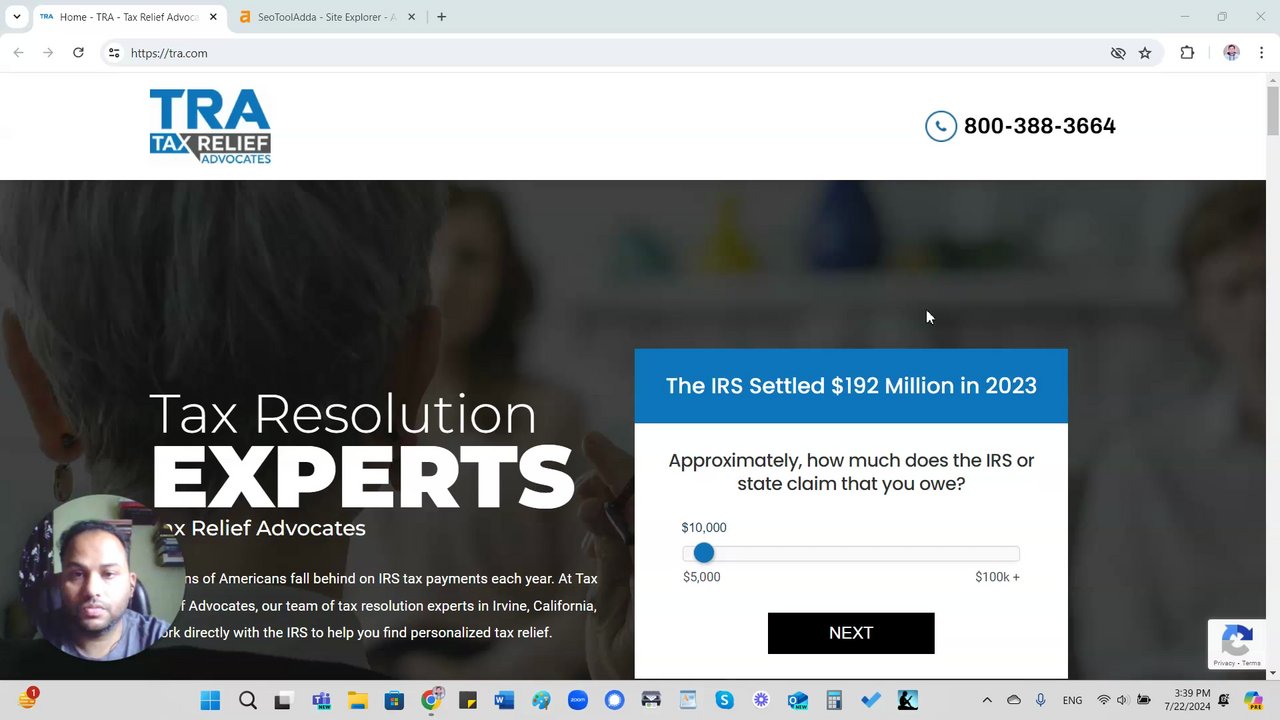Screen dimensions: 1280x720
Task: Open Task View on the taskbar
Action: coord(283,700)
